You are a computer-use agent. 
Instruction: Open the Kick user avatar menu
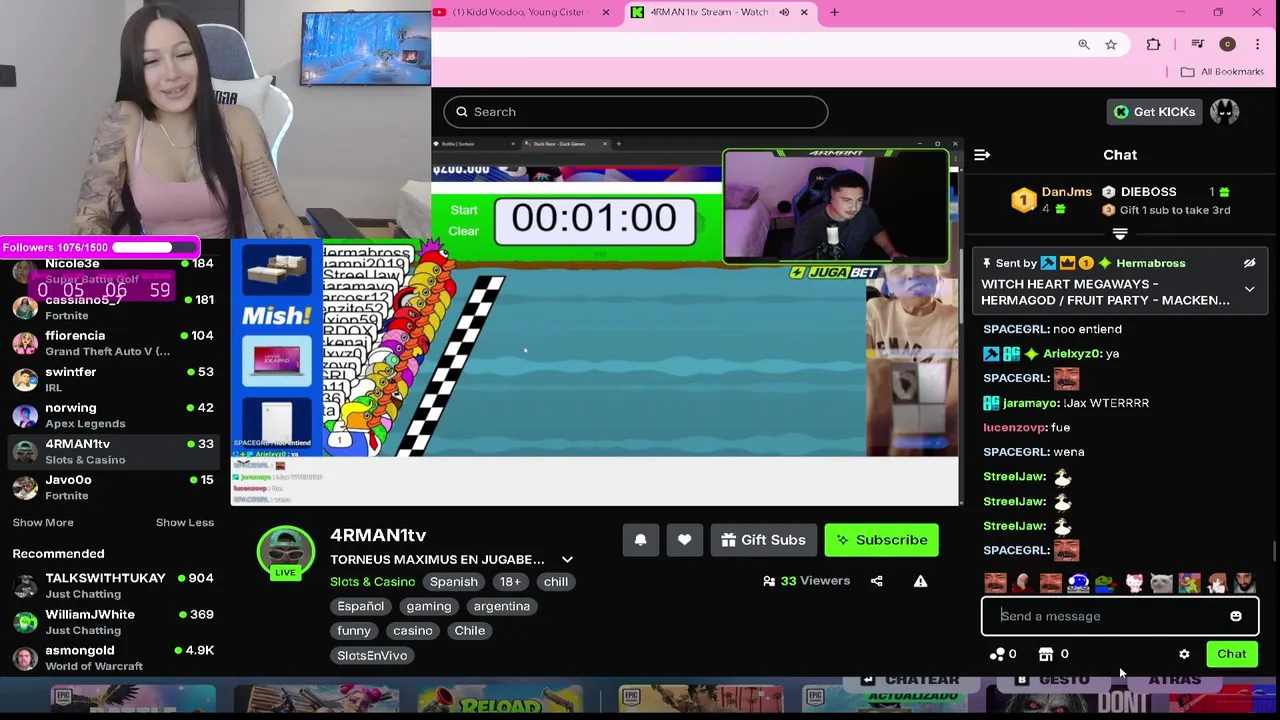[x=1224, y=112]
